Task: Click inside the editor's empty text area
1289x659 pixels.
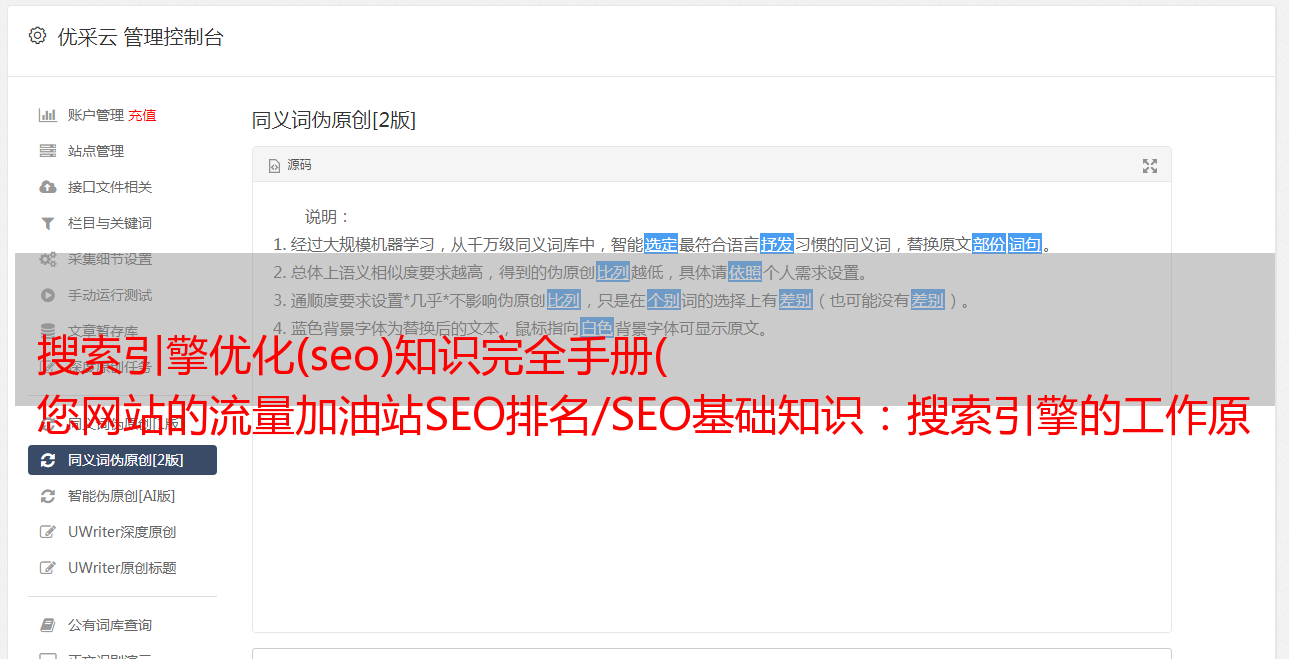Action: 711,520
